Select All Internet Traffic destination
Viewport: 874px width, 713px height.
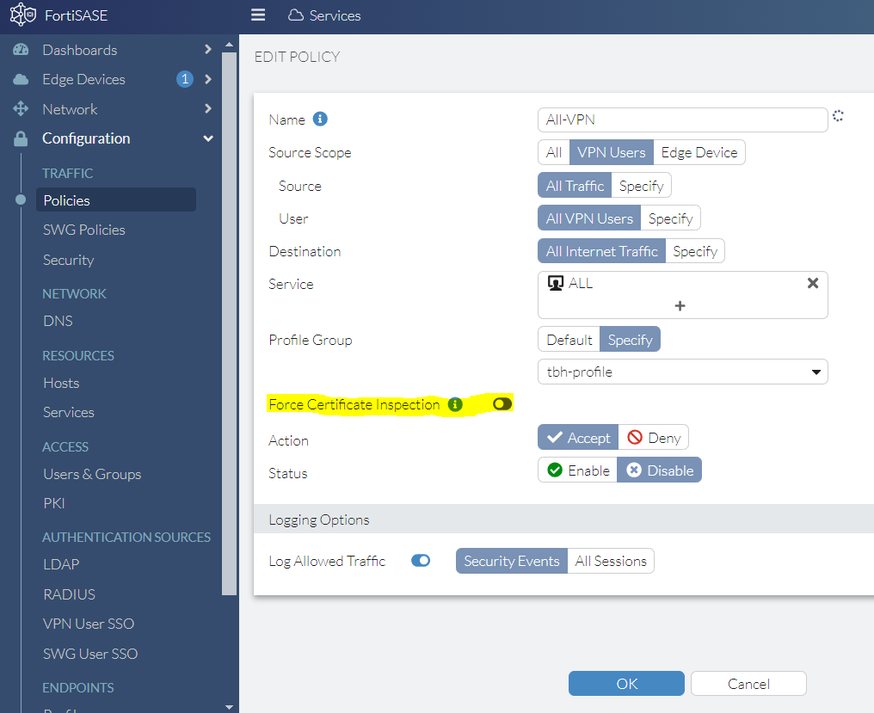click(x=601, y=251)
